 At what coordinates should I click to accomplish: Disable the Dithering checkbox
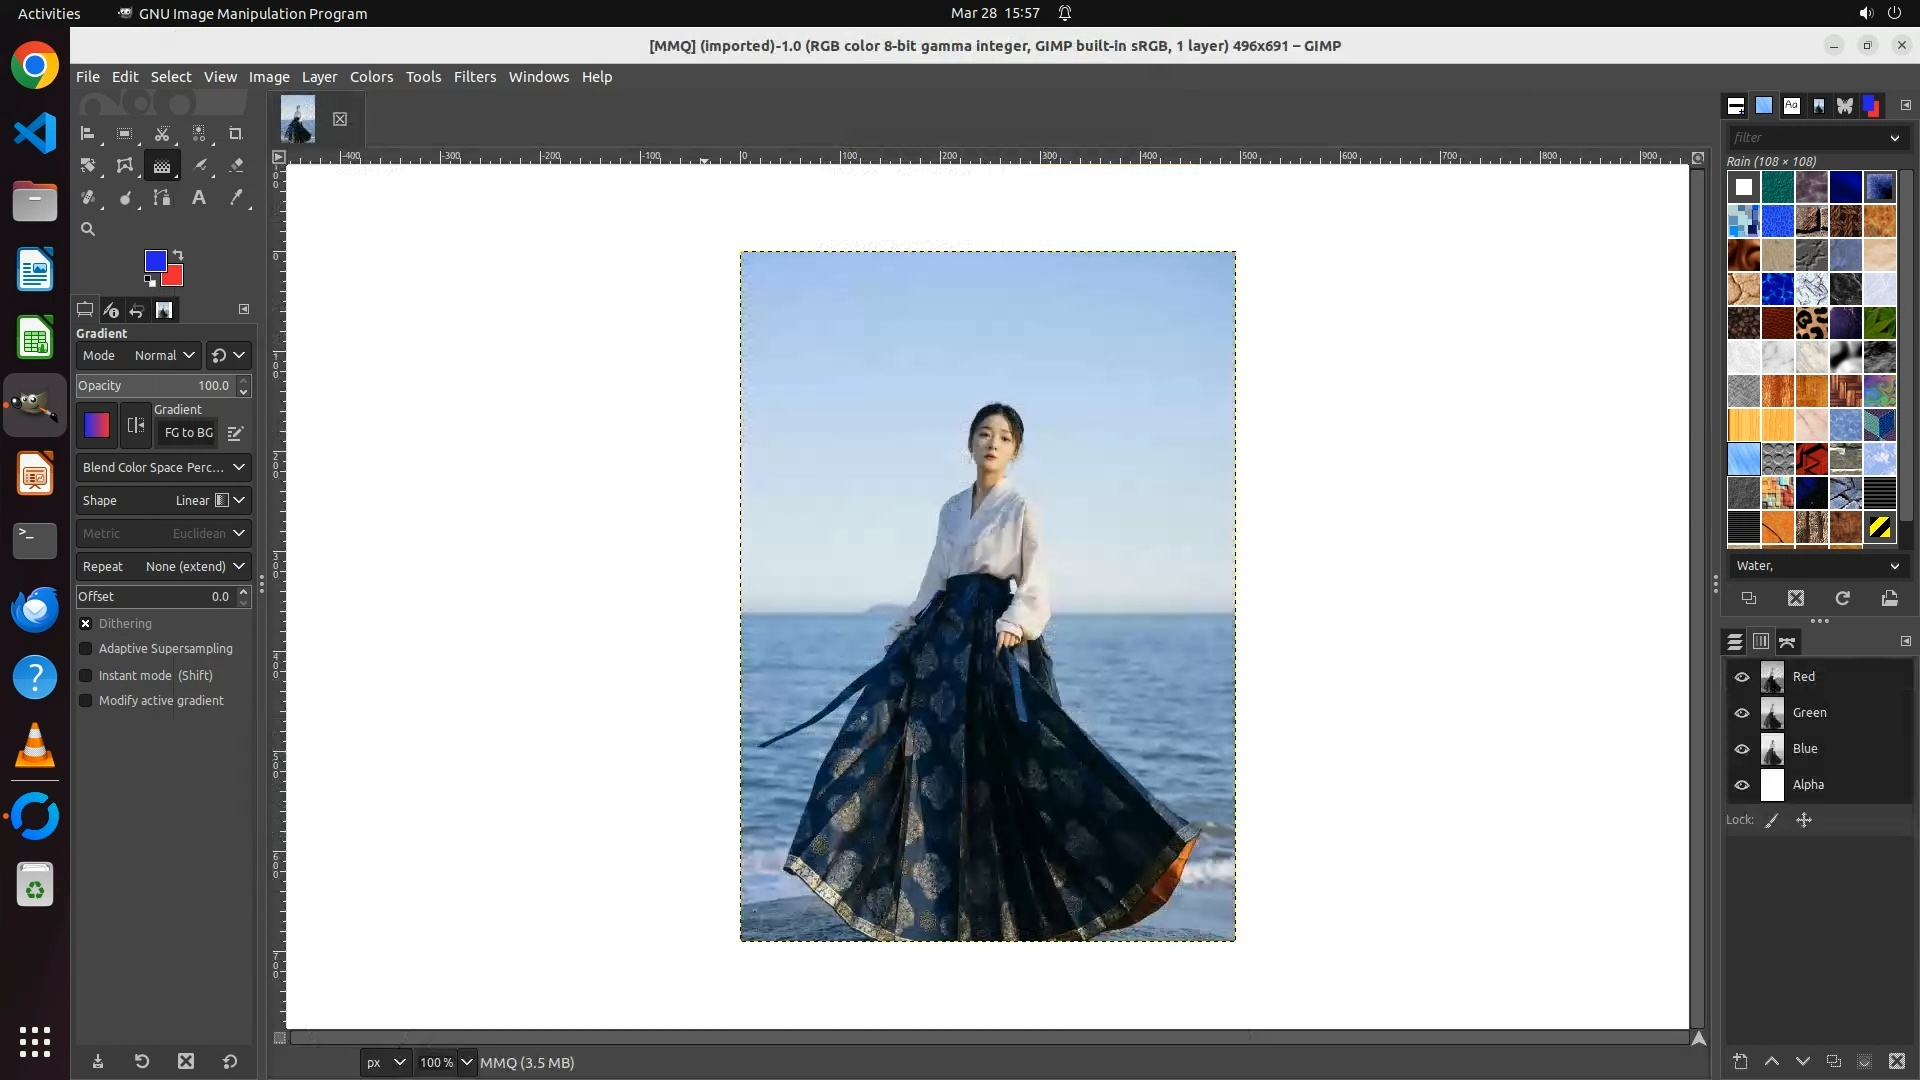click(x=86, y=623)
